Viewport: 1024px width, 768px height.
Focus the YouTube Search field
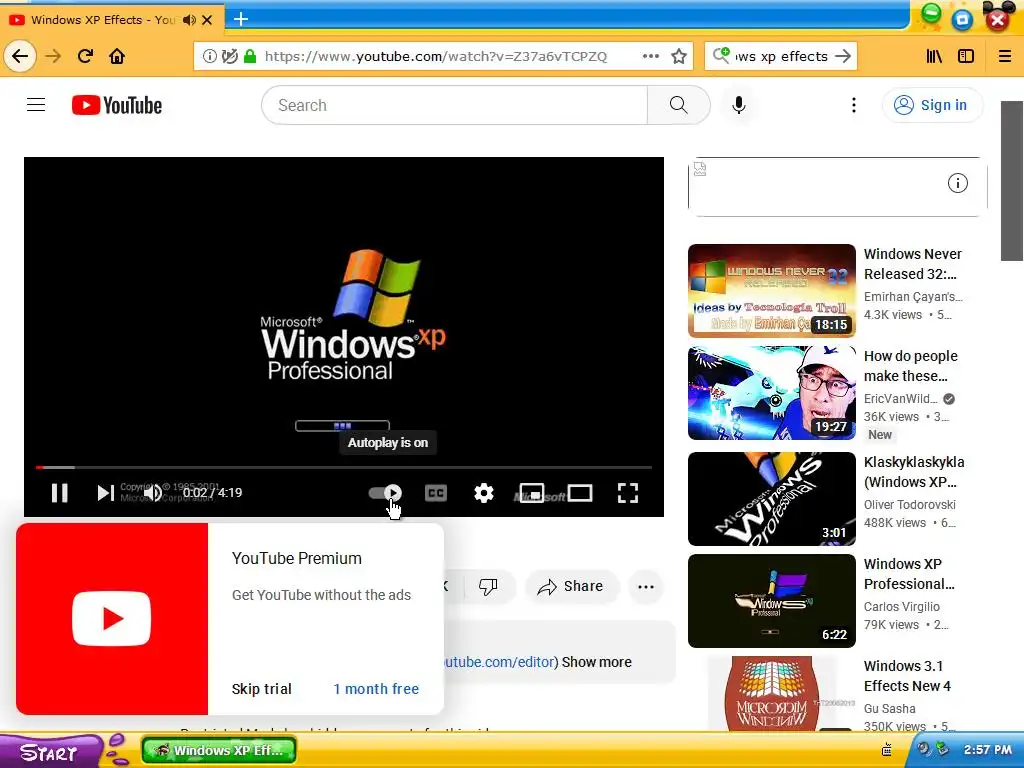[x=455, y=105]
